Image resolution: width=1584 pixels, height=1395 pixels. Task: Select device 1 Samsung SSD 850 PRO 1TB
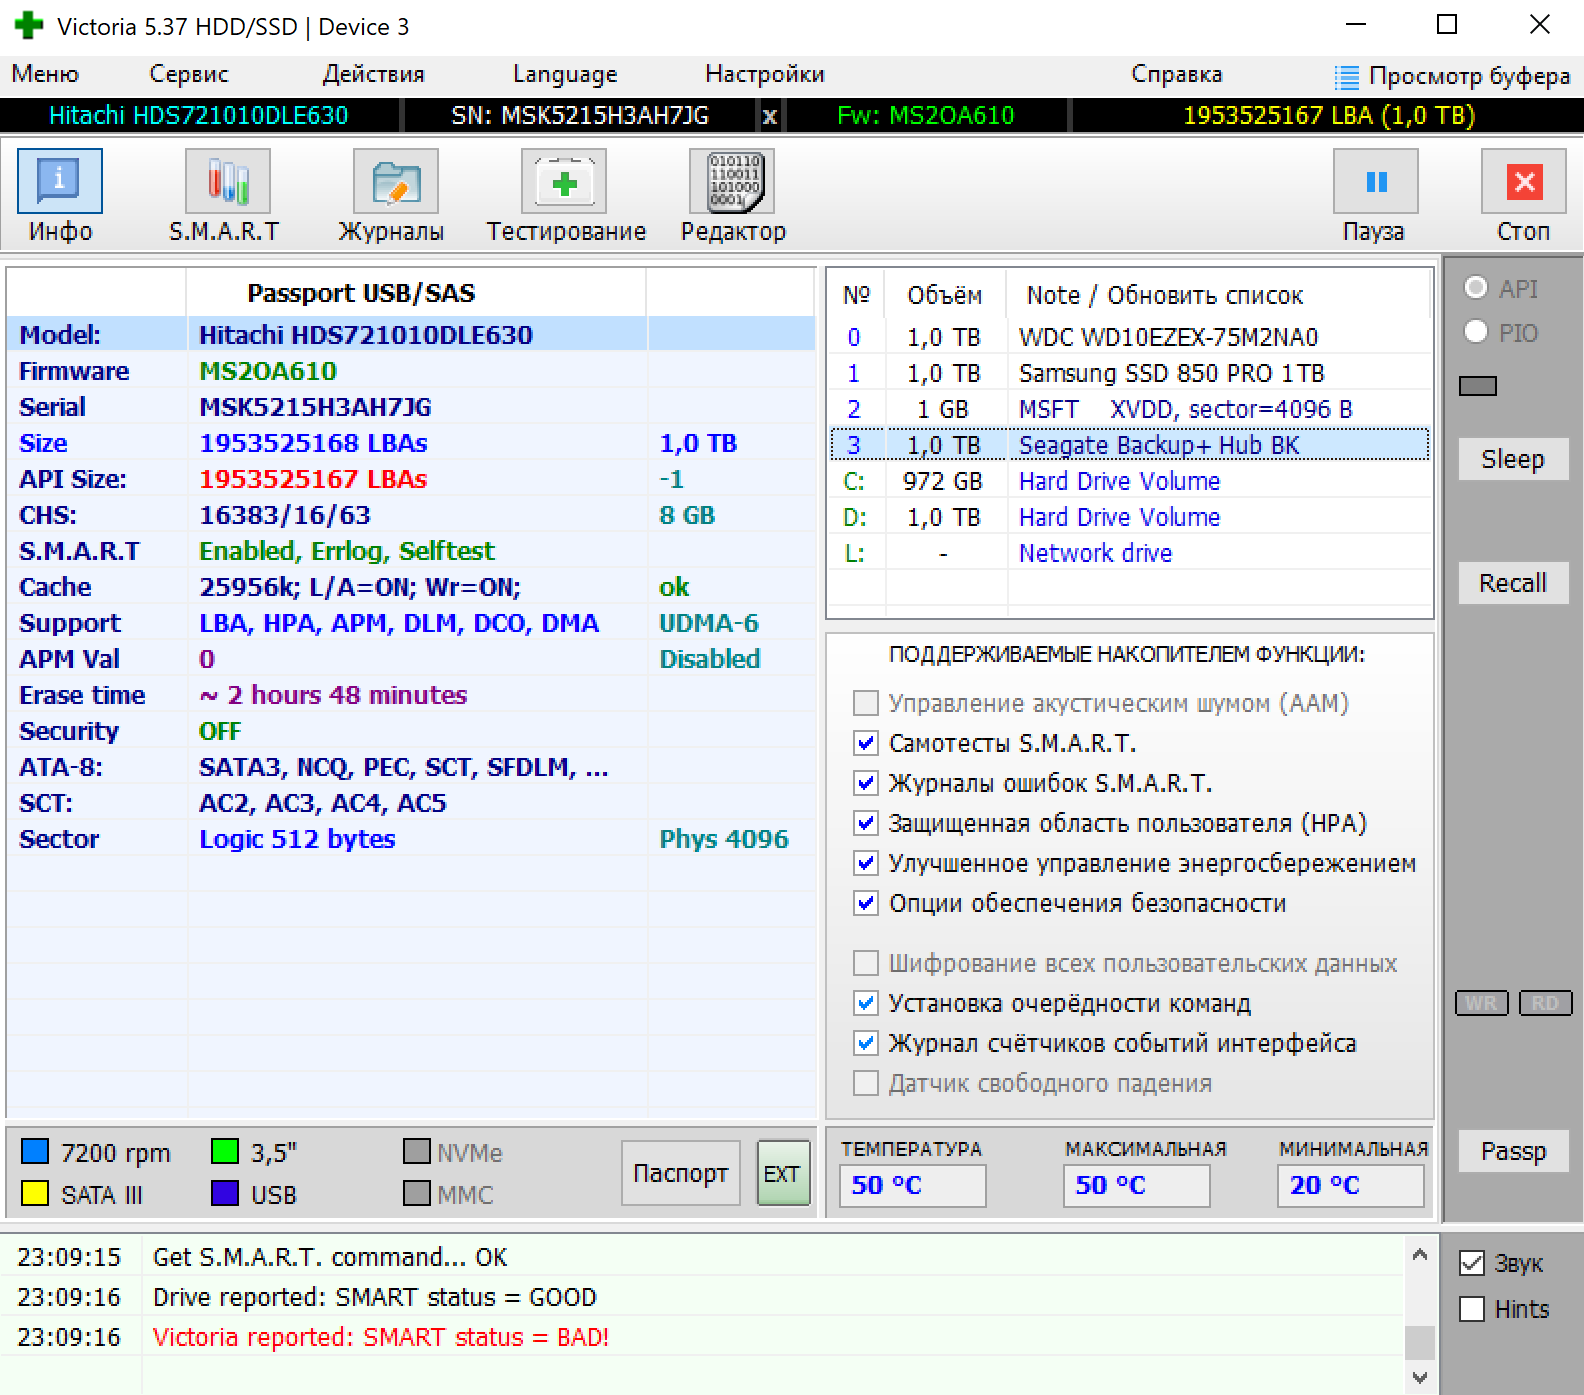point(1130,373)
